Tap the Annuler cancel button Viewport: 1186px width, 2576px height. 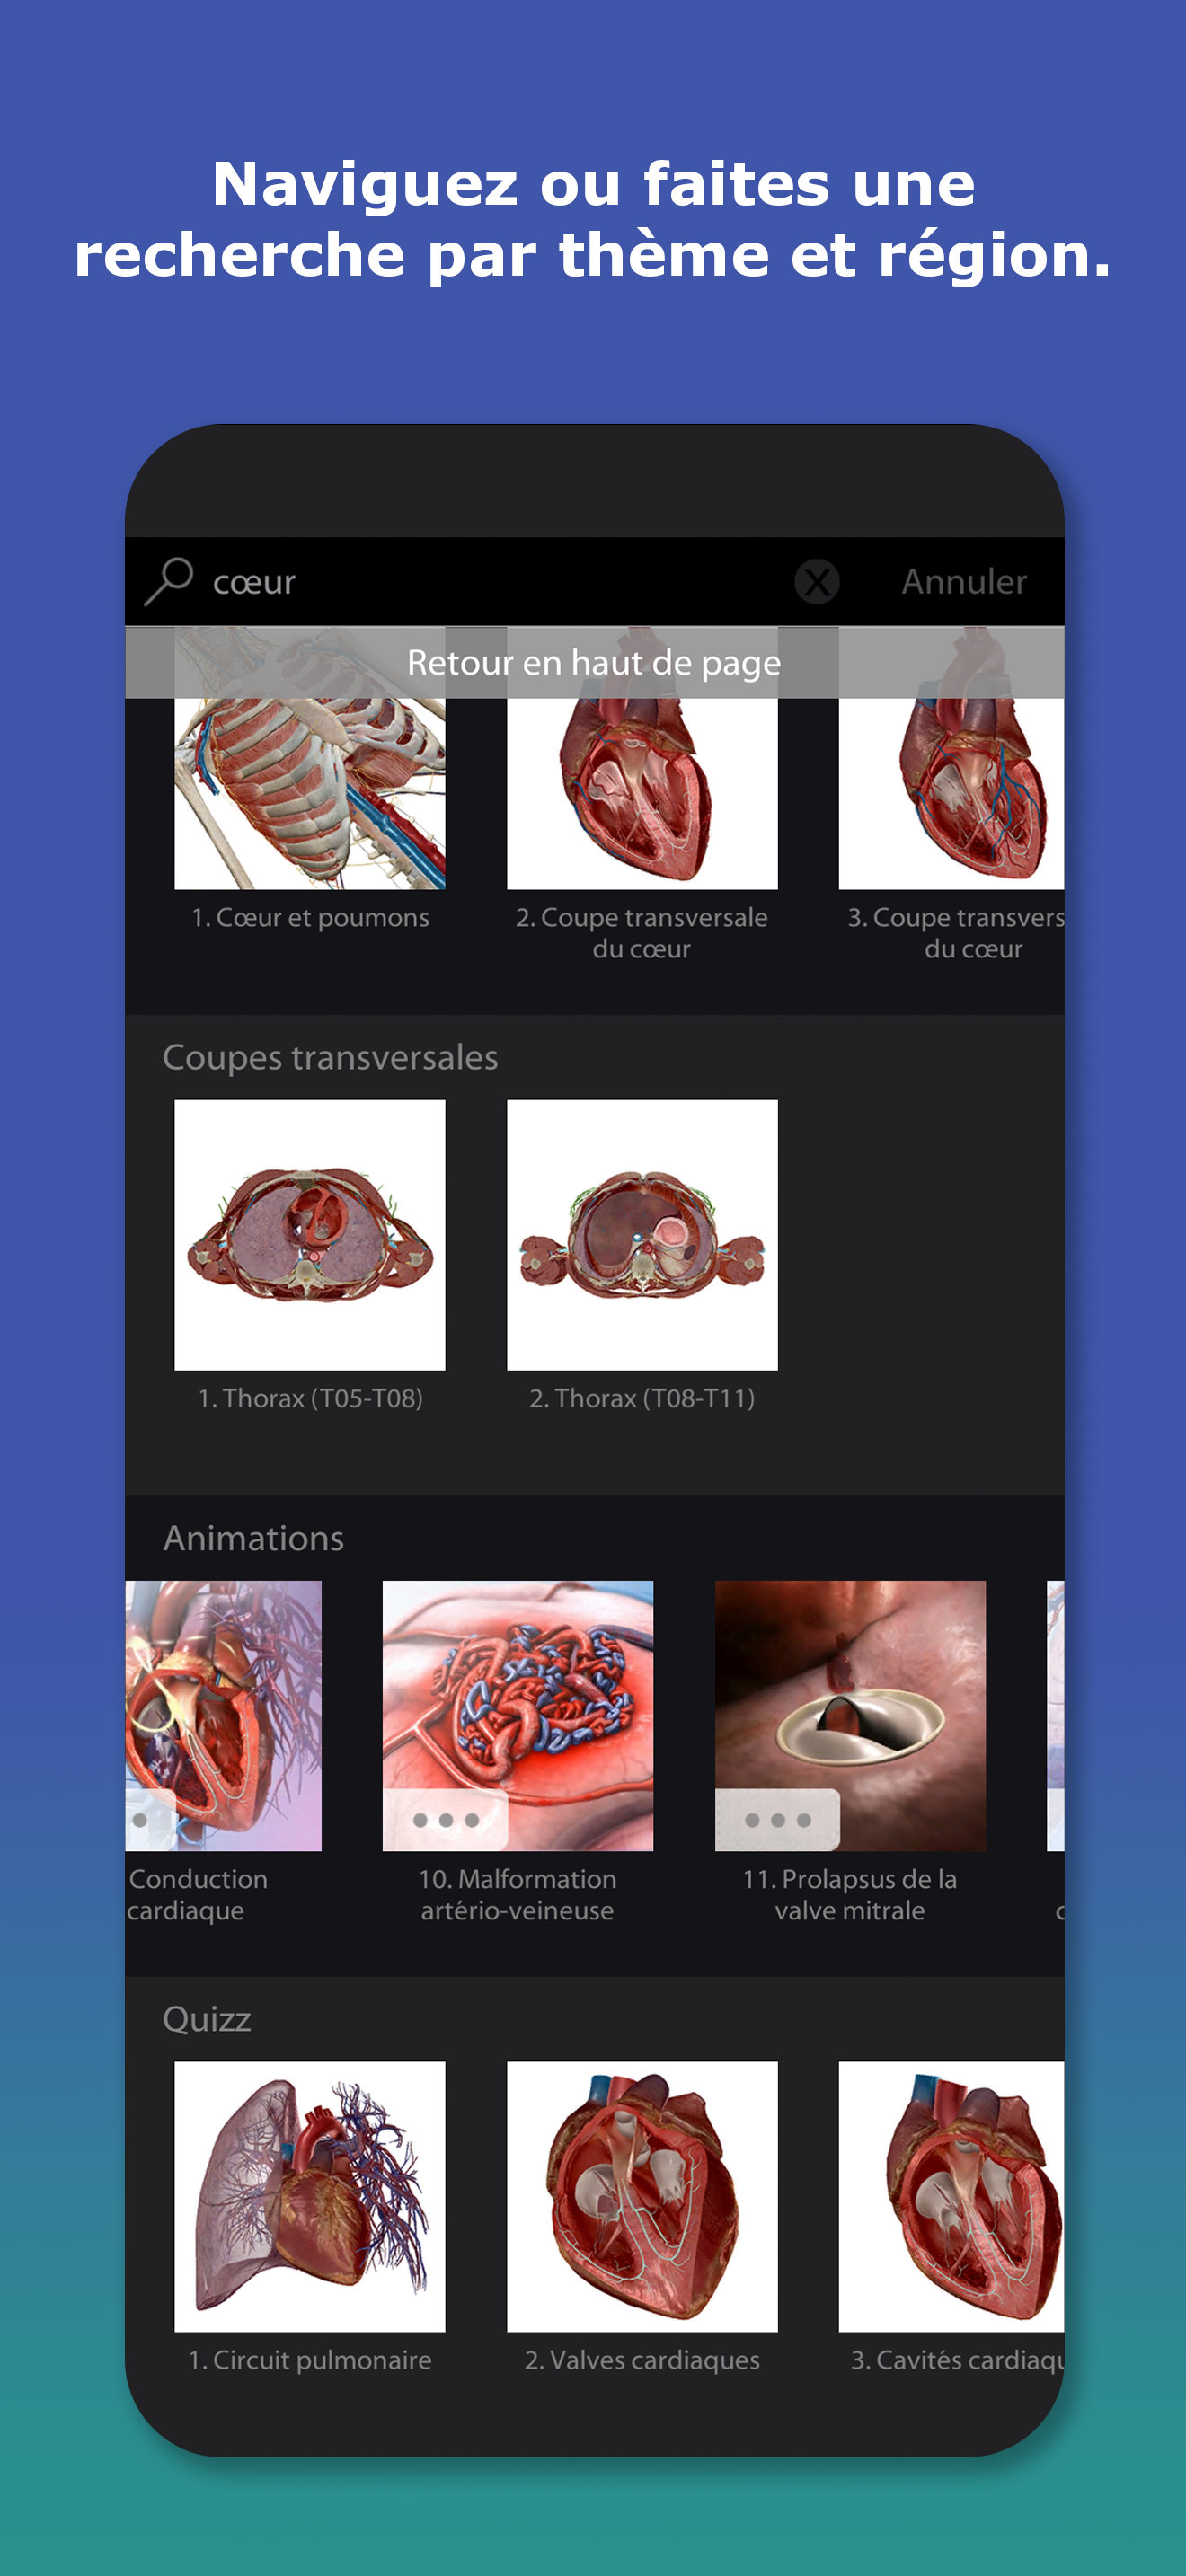[x=964, y=581]
